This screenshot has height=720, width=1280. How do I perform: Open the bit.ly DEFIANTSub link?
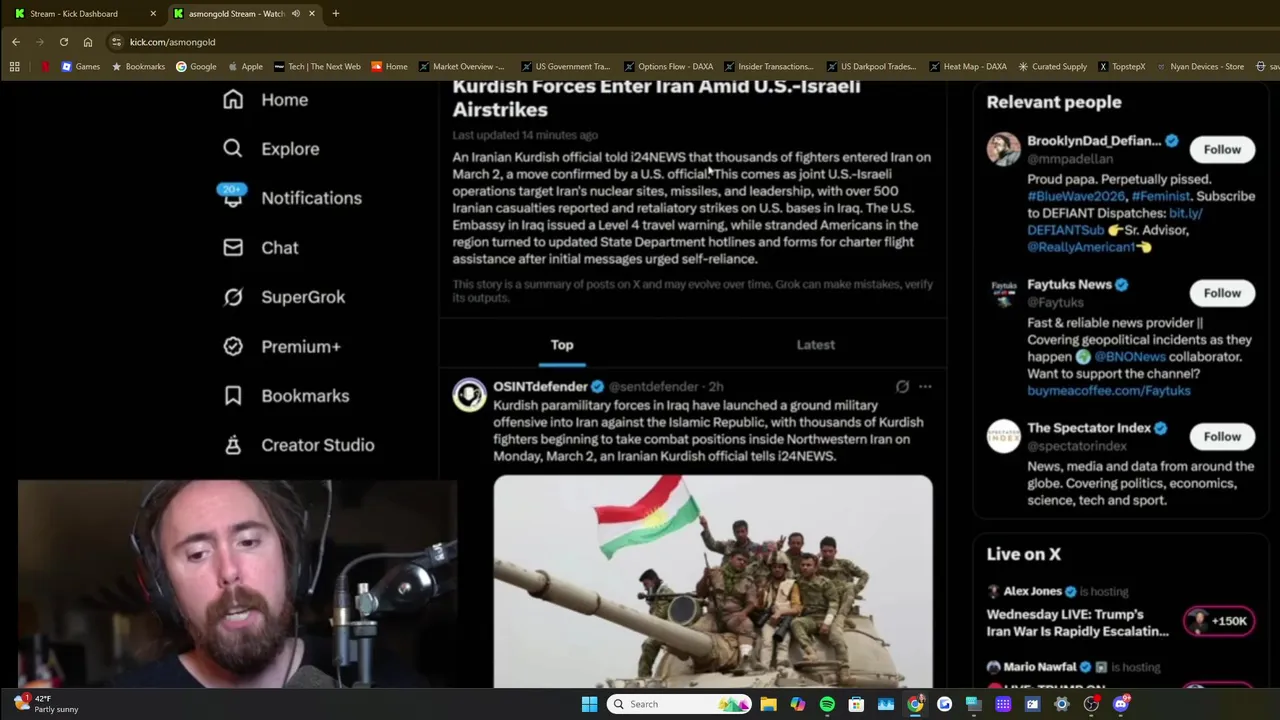pos(1116,221)
